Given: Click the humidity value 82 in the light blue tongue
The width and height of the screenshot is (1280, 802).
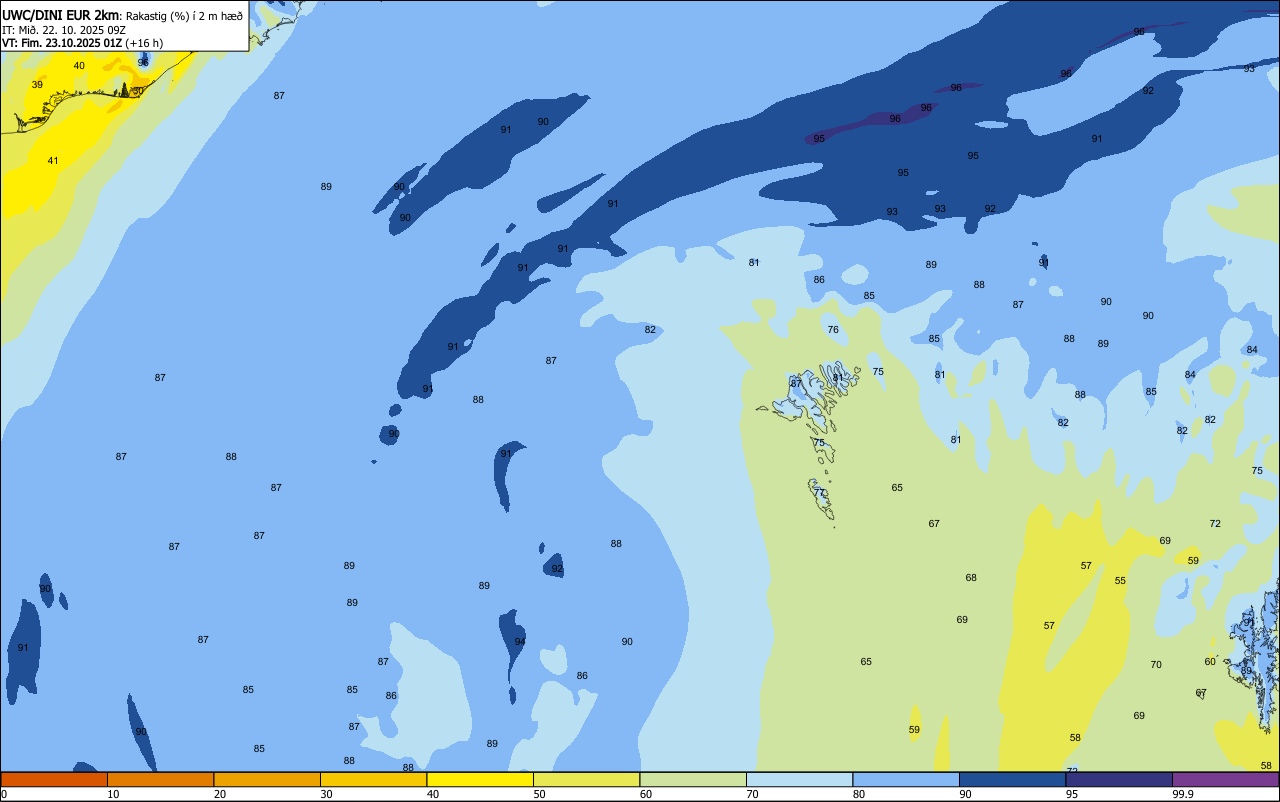Looking at the screenshot, I should point(650,329).
